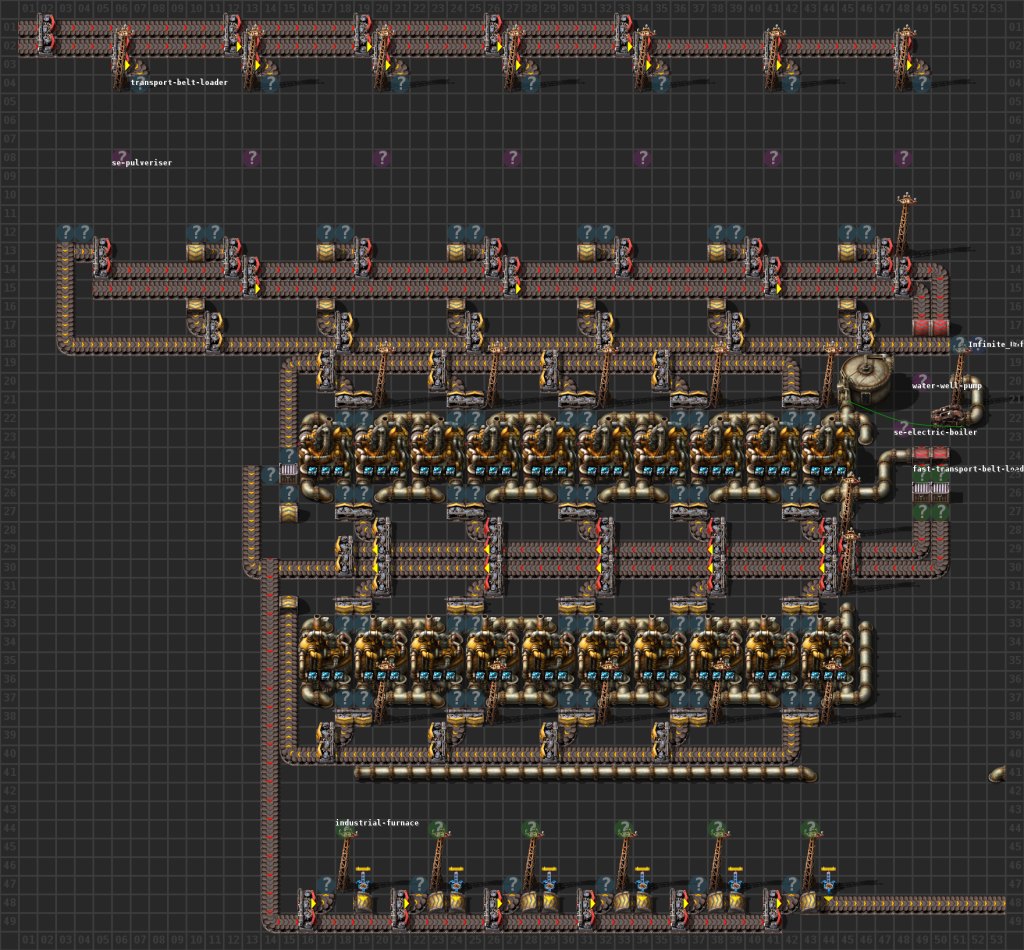Select the rightmost power pole in the top row
The image size is (1024, 950).
[x=904, y=57]
